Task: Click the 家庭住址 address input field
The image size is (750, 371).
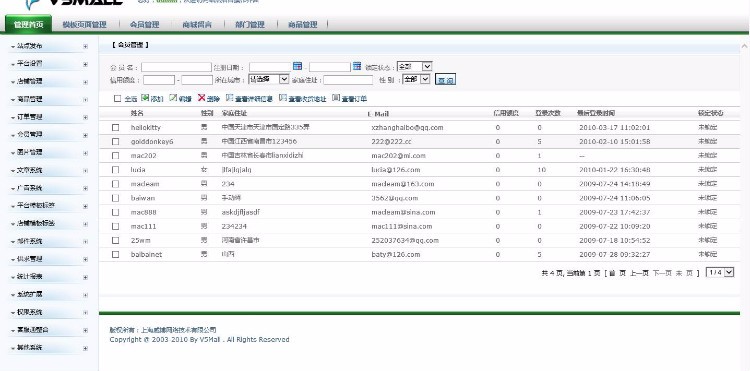Action: pyautogui.click(x=348, y=80)
